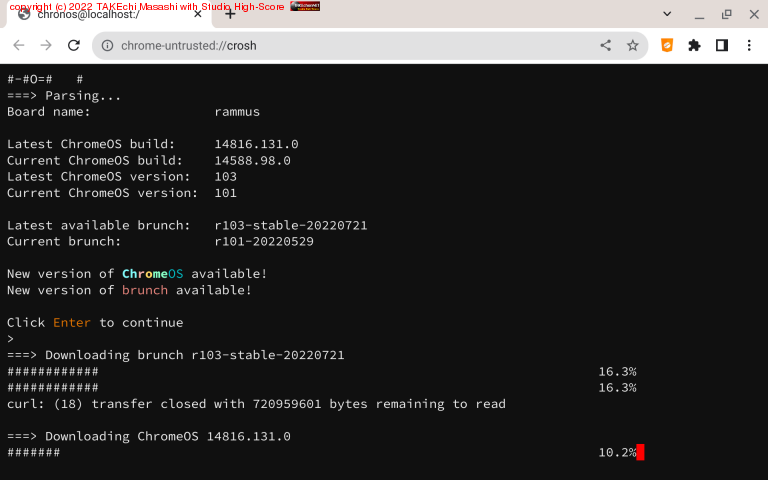The image size is (768, 480).
Task: Click the orange extension icon in toolbar
Action: point(667,45)
